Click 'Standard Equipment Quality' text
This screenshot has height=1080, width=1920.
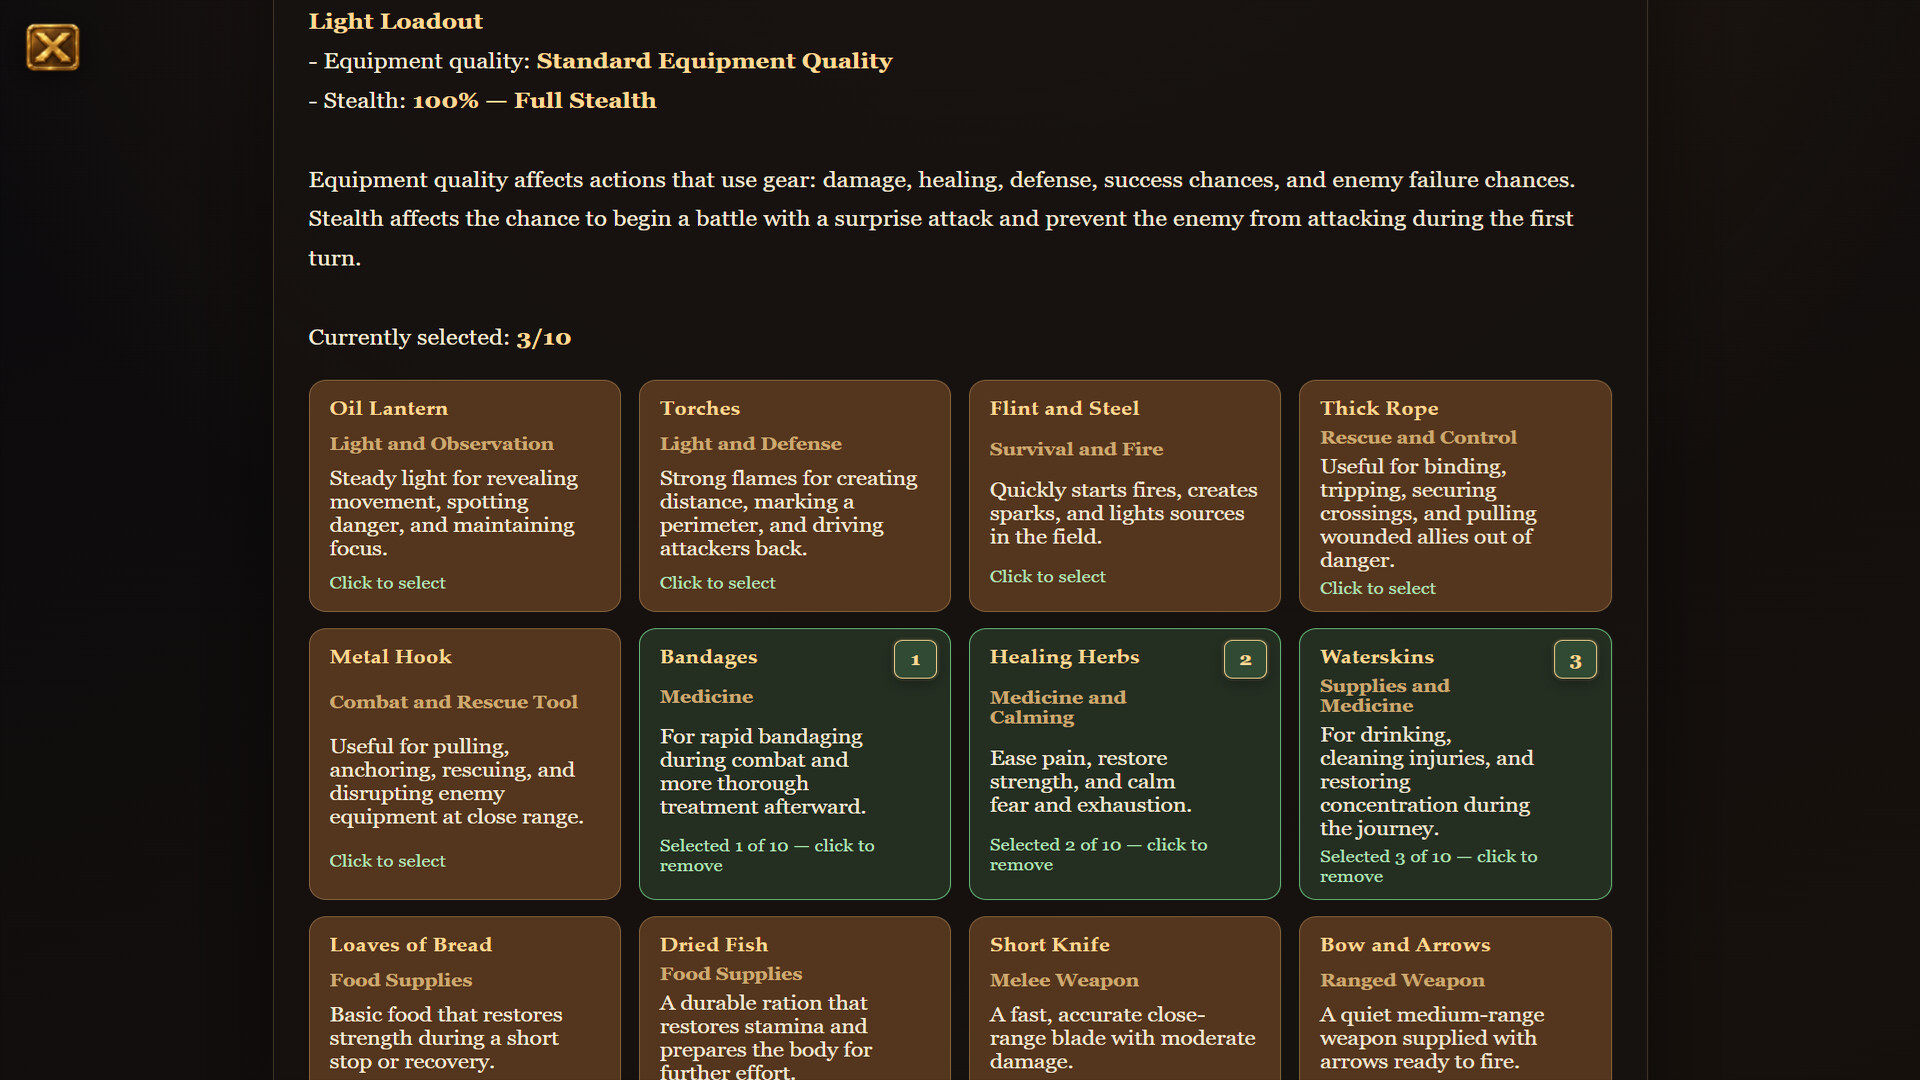click(714, 61)
